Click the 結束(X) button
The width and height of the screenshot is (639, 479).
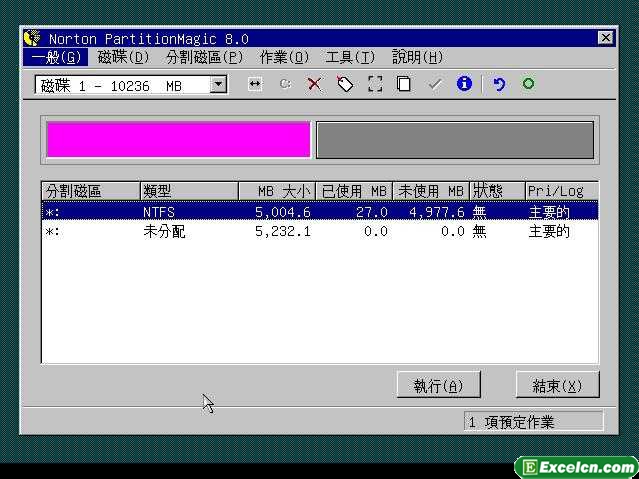(x=557, y=385)
